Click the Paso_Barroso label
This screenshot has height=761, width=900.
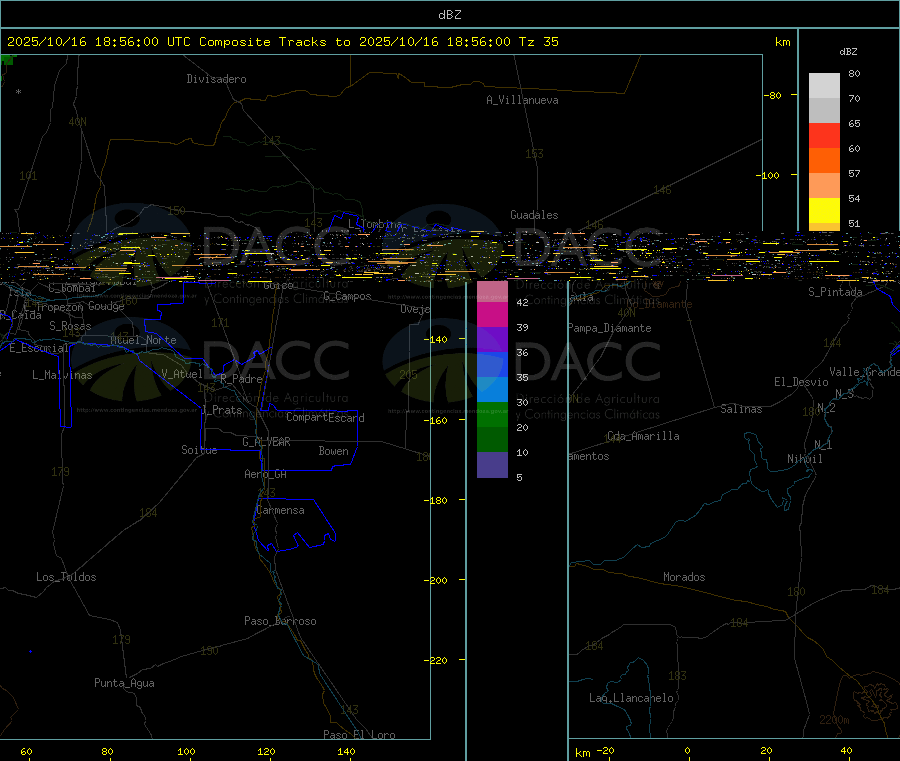click(x=280, y=621)
